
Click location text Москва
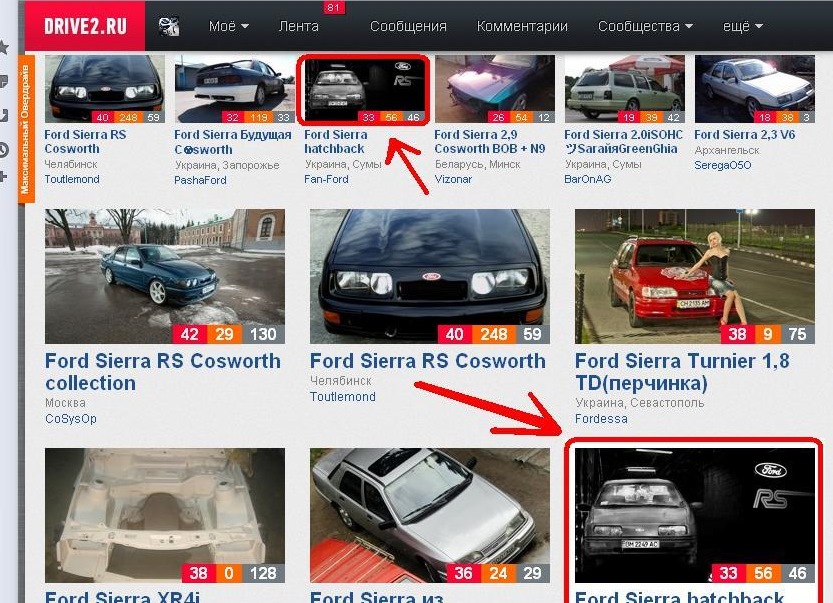(x=65, y=403)
